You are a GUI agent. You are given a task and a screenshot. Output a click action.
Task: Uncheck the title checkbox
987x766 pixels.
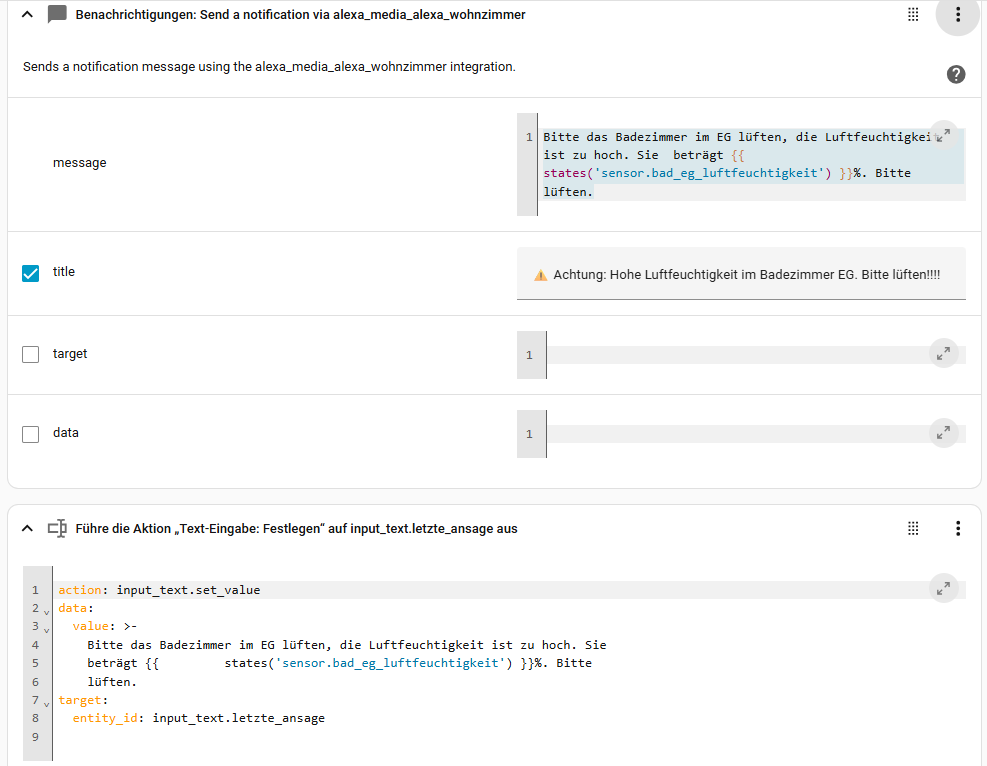click(x=31, y=273)
